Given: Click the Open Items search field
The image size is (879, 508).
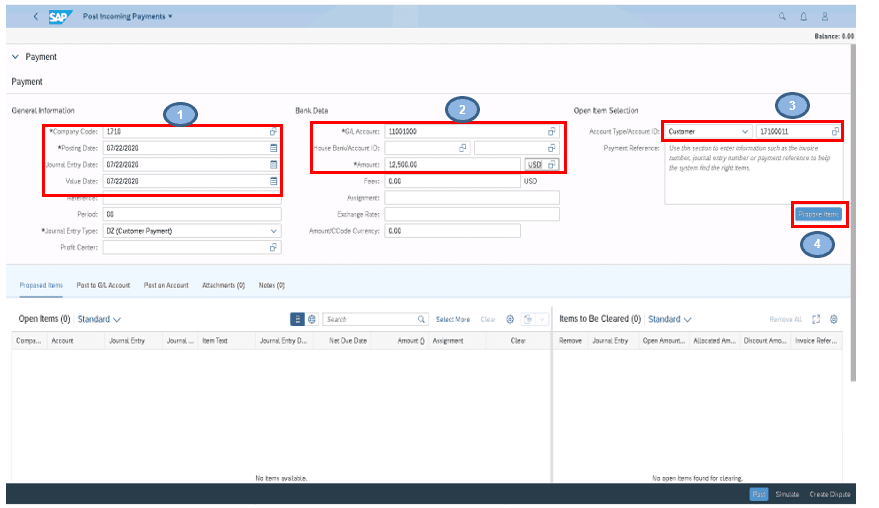Looking at the screenshot, I should pos(370,319).
